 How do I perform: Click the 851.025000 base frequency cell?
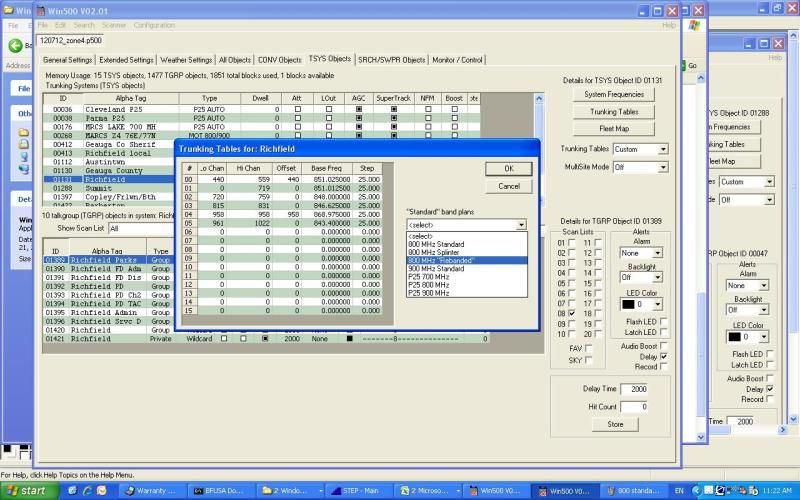click(327, 180)
